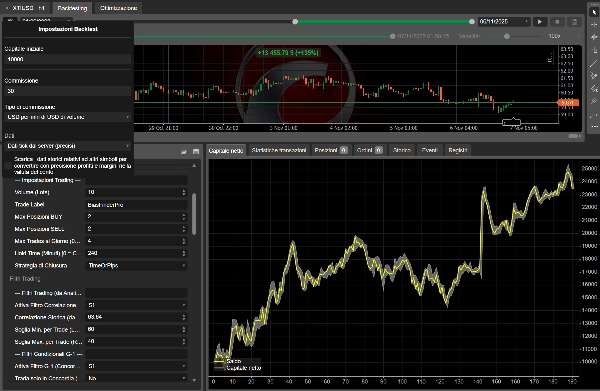Start backtest with the play button
Image resolution: width=600 pixels, height=391 pixels.
pyautogui.click(x=540, y=22)
